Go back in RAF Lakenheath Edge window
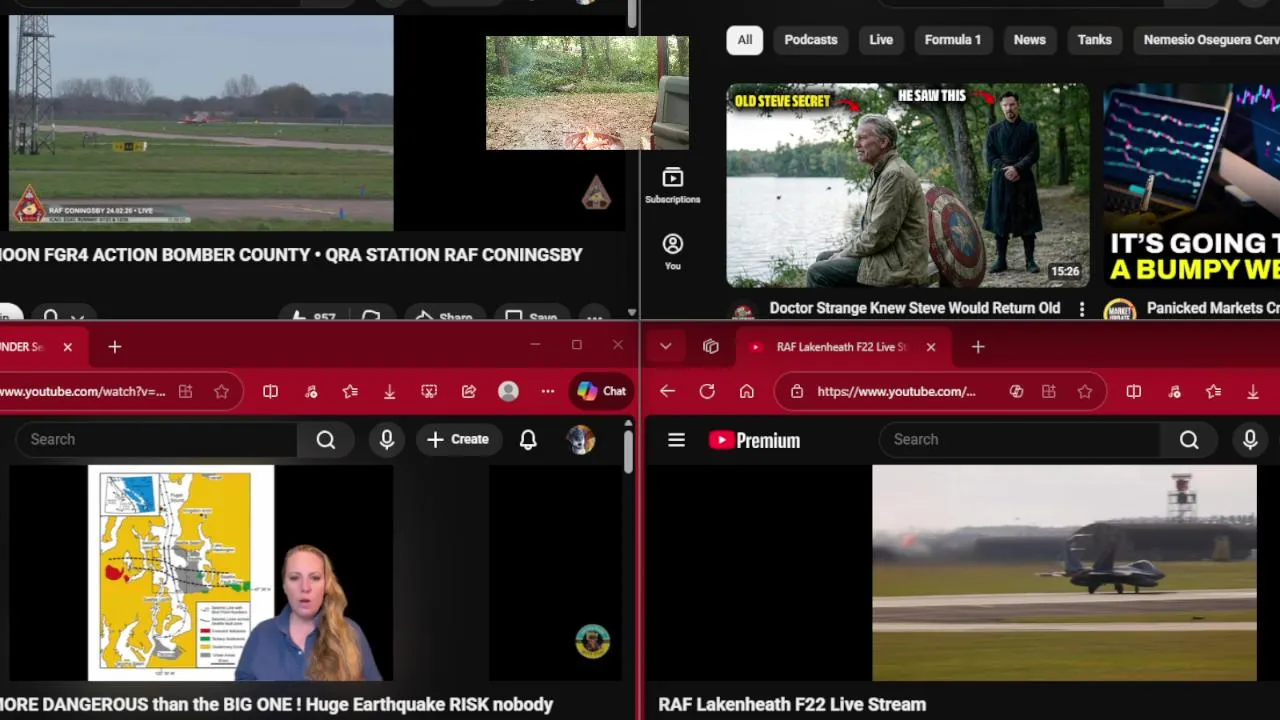The width and height of the screenshot is (1280, 720). (x=667, y=392)
